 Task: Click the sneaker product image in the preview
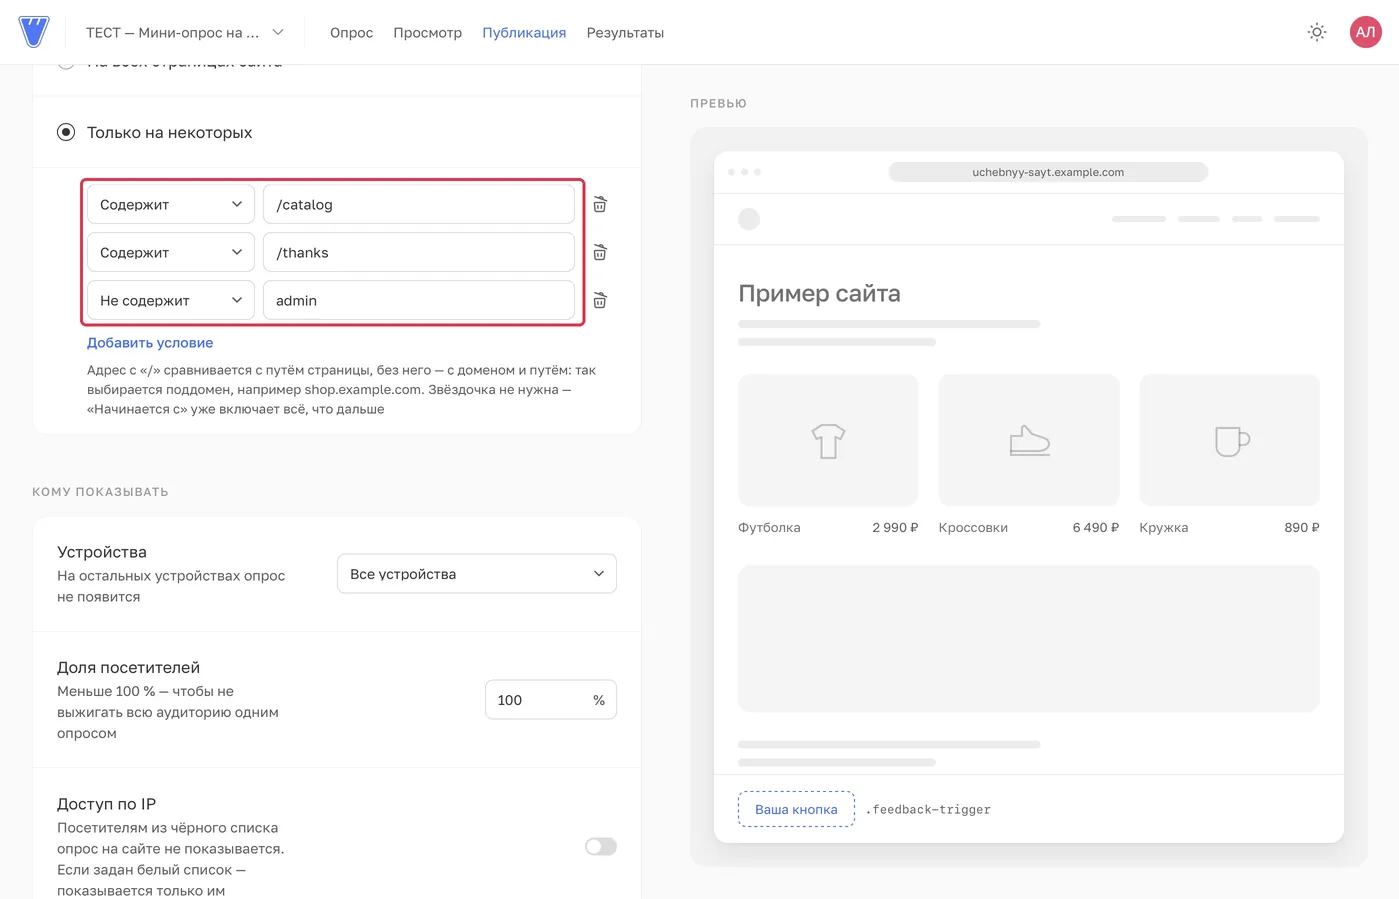pos(1029,440)
